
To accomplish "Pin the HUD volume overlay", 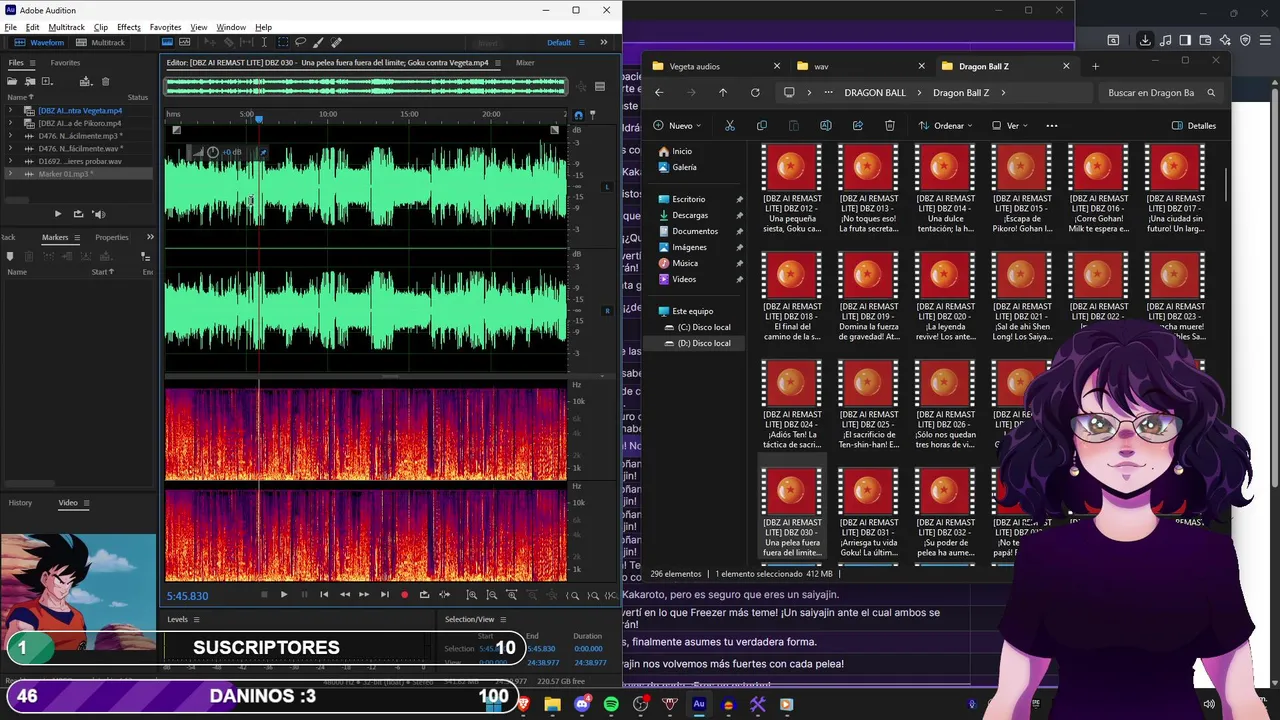I will 263,152.
